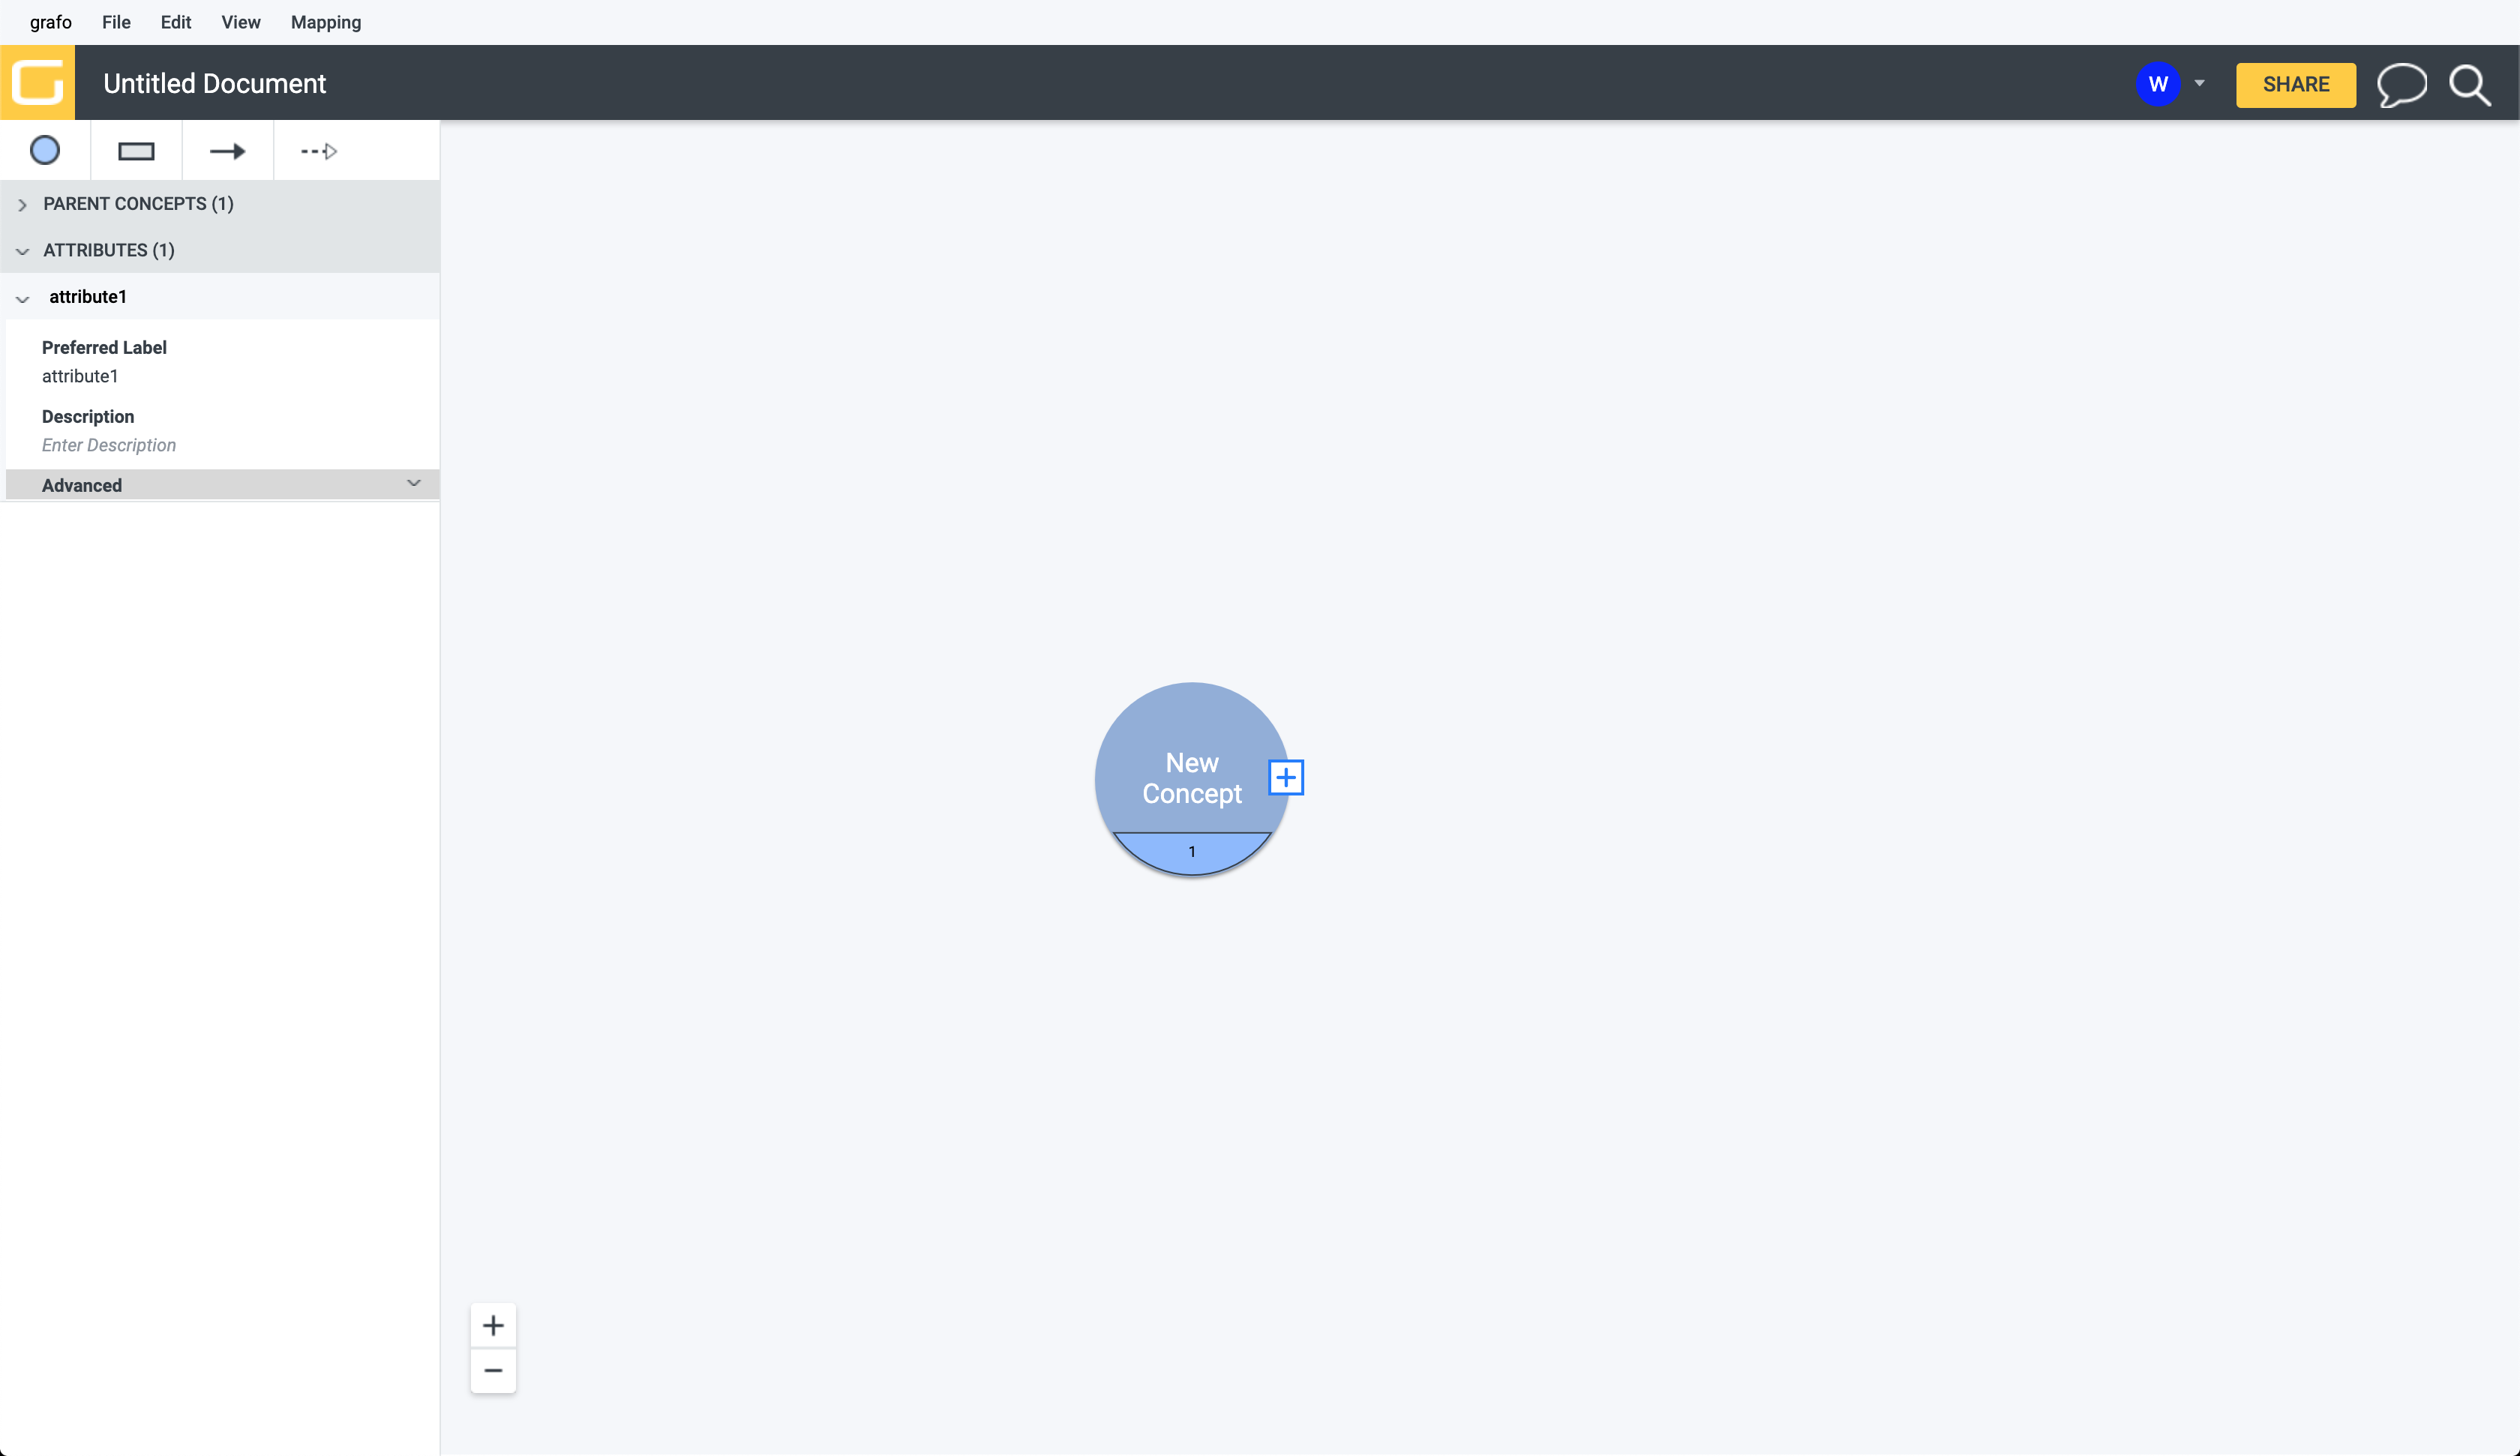Click the Share button

click(2295, 83)
